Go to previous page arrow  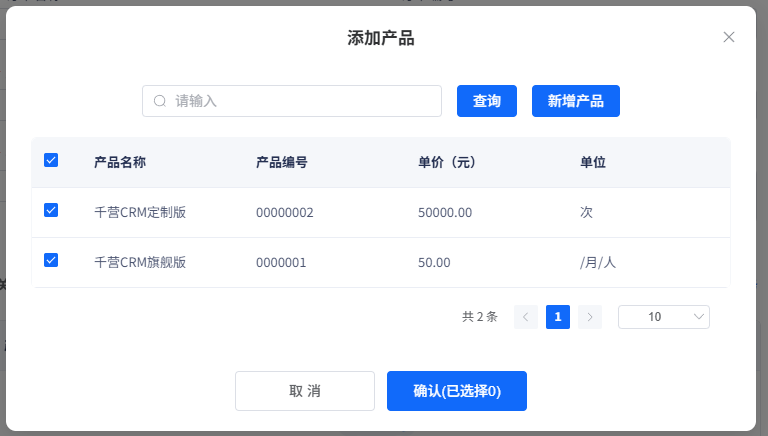[x=526, y=317]
